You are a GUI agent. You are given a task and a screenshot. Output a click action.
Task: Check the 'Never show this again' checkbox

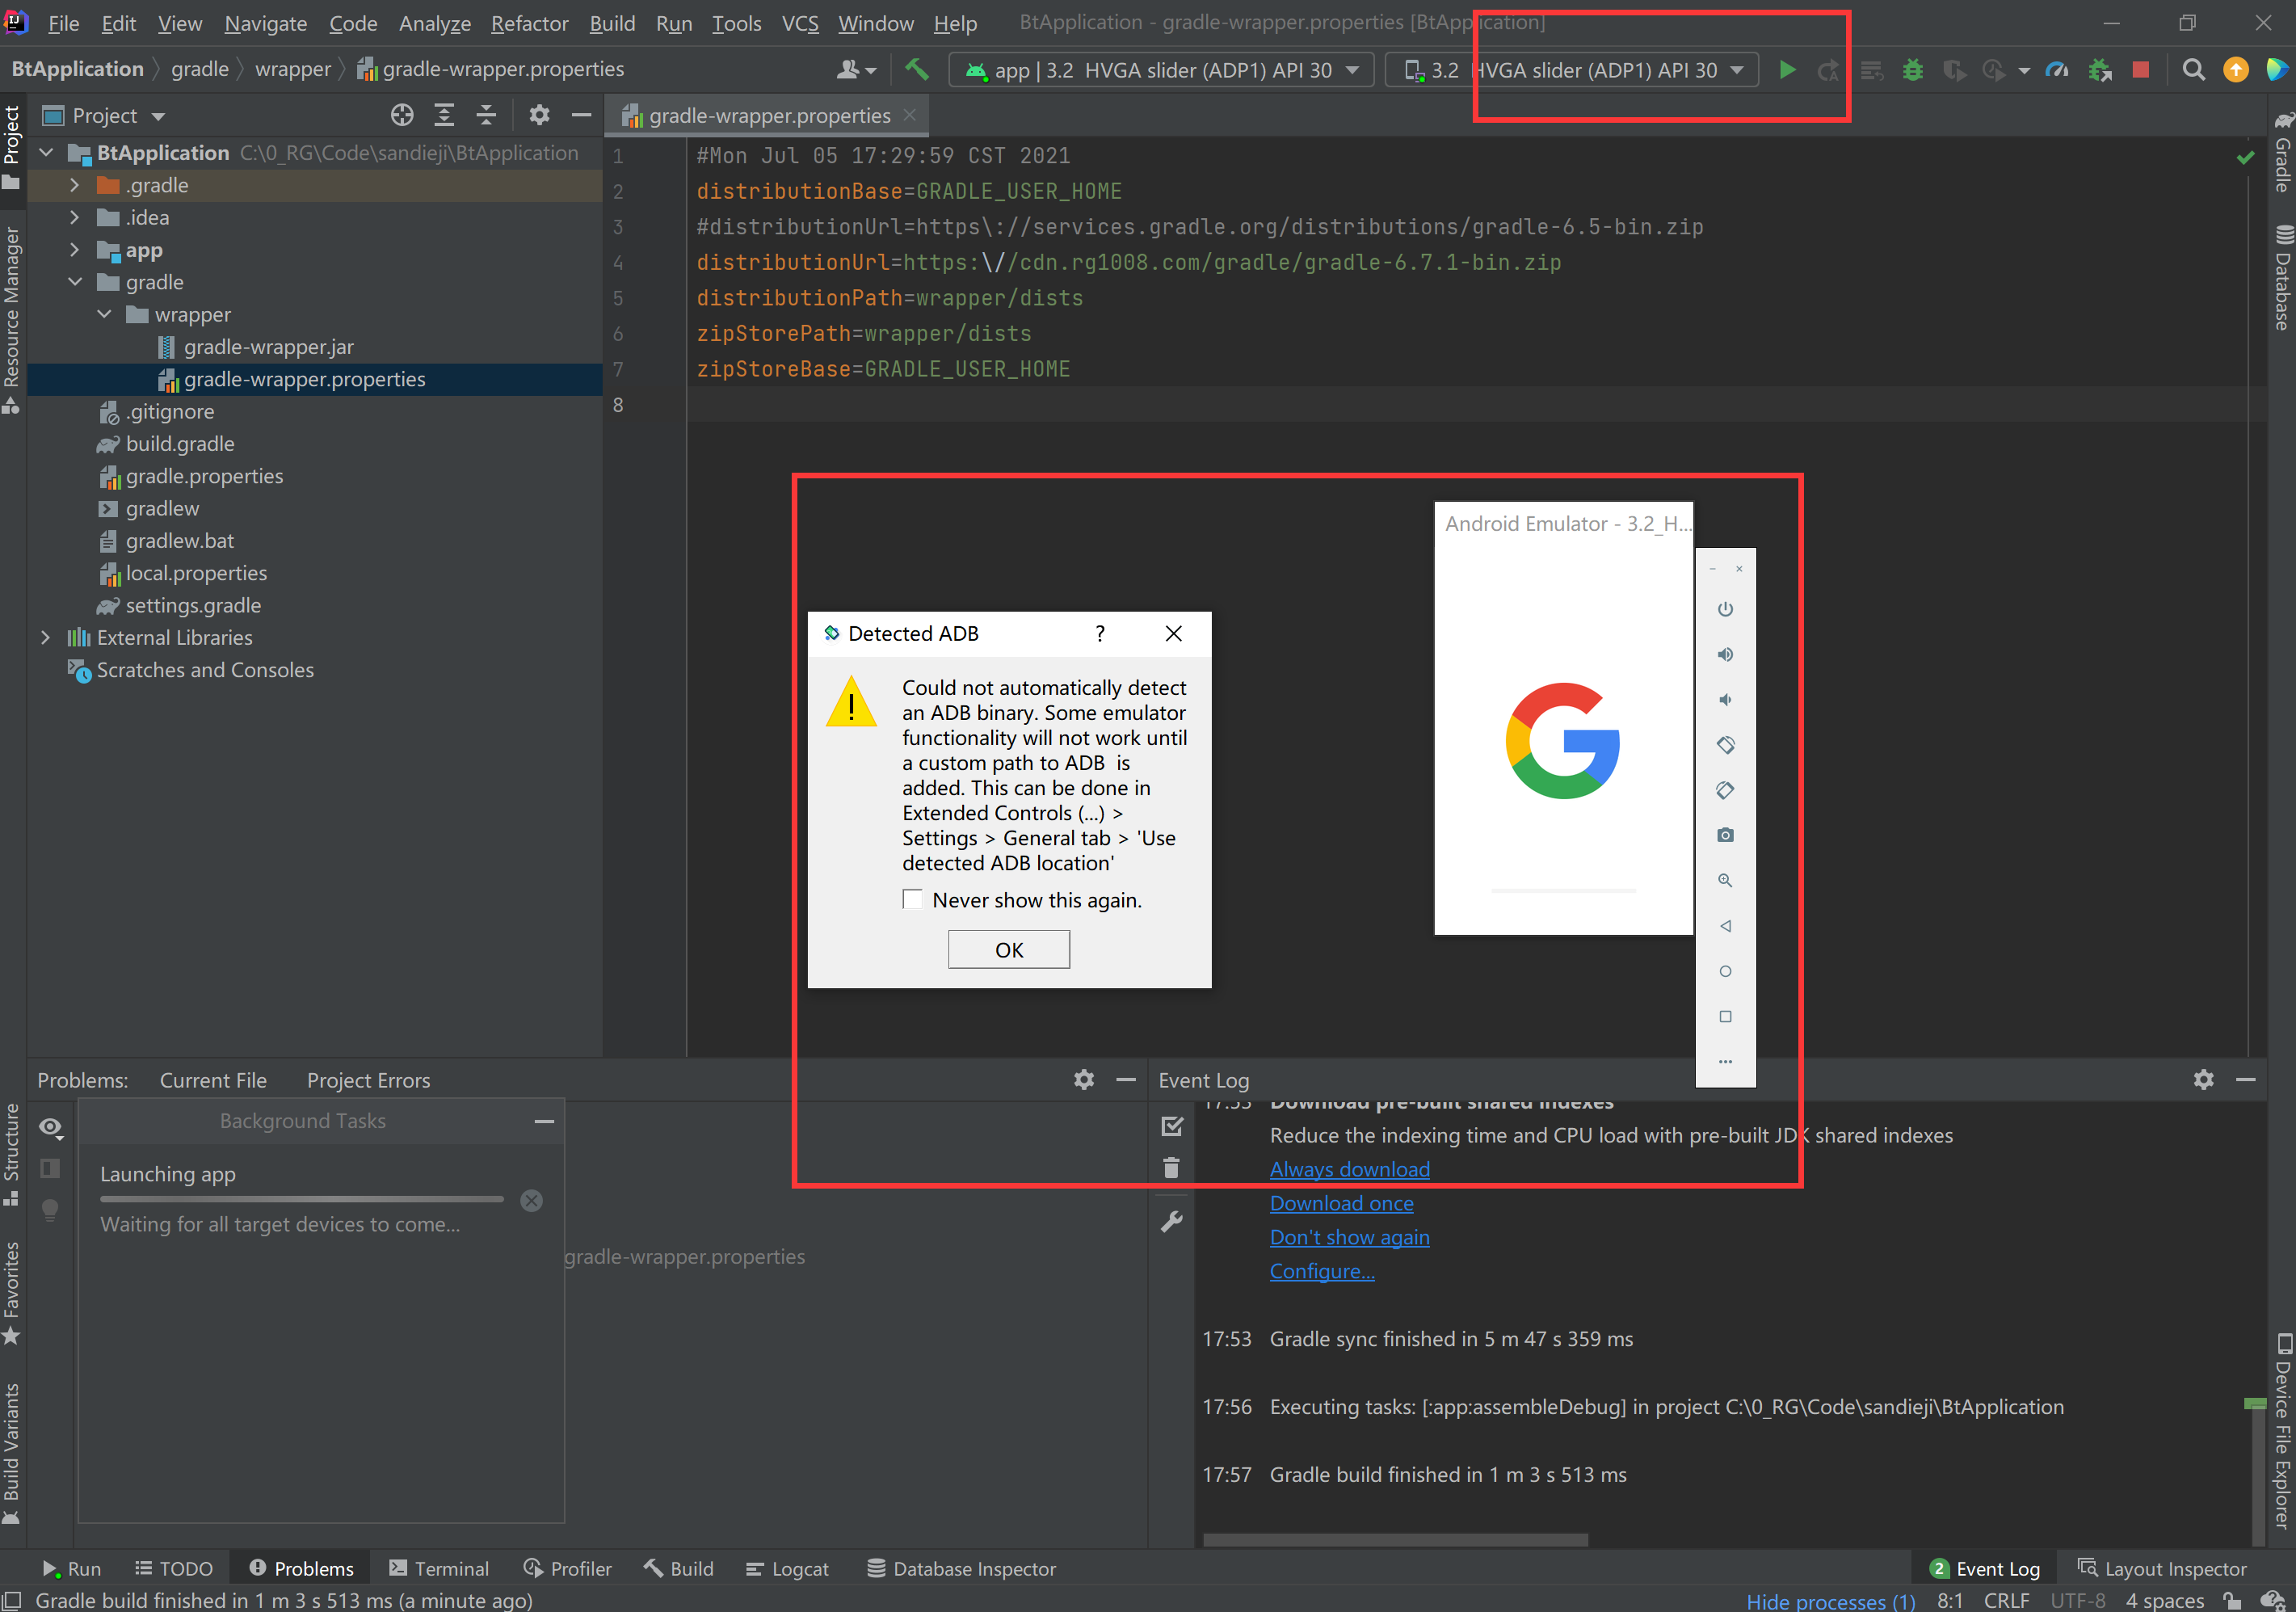[912, 900]
